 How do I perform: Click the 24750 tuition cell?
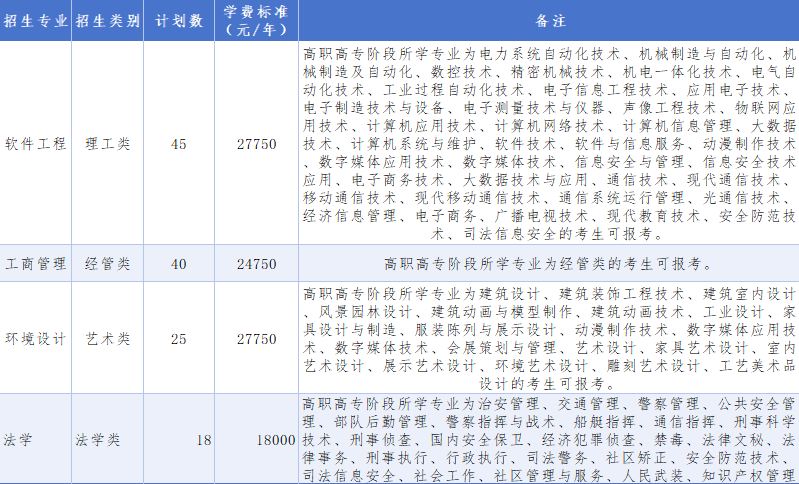tap(256, 264)
